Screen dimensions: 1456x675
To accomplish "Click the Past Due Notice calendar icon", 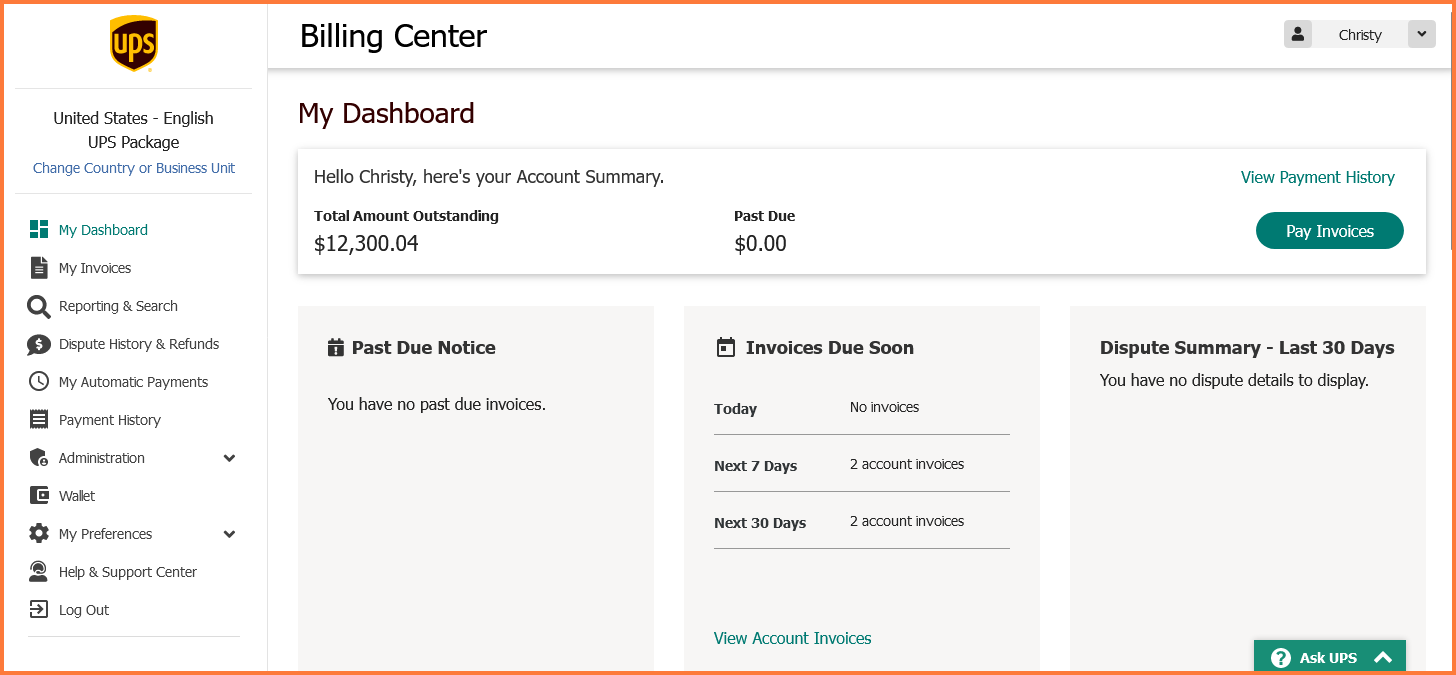I will tap(336, 347).
